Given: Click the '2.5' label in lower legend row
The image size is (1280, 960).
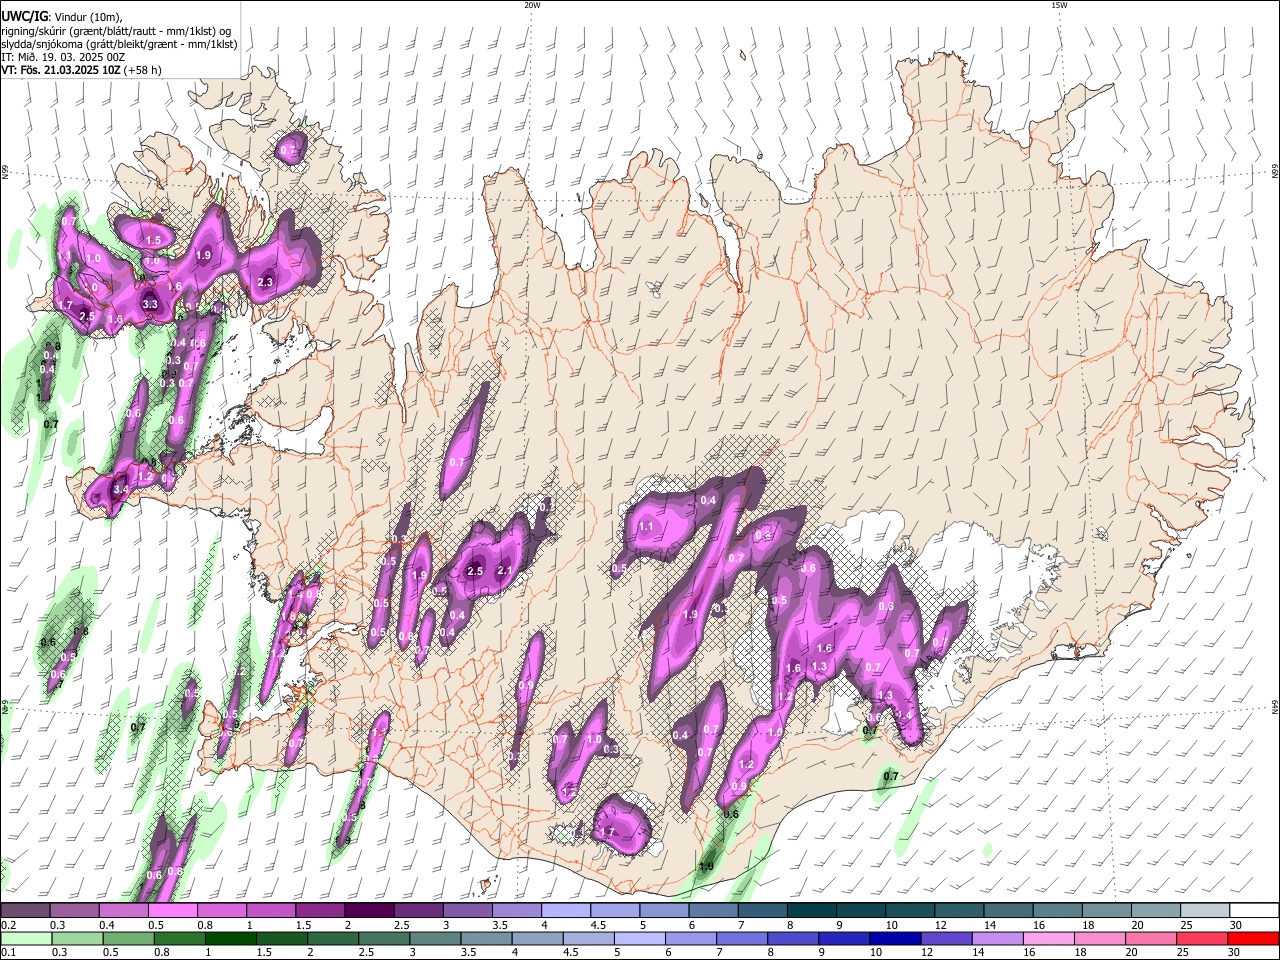Looking at the screenshot, I should pyautogui.click(x=366, y=952).
